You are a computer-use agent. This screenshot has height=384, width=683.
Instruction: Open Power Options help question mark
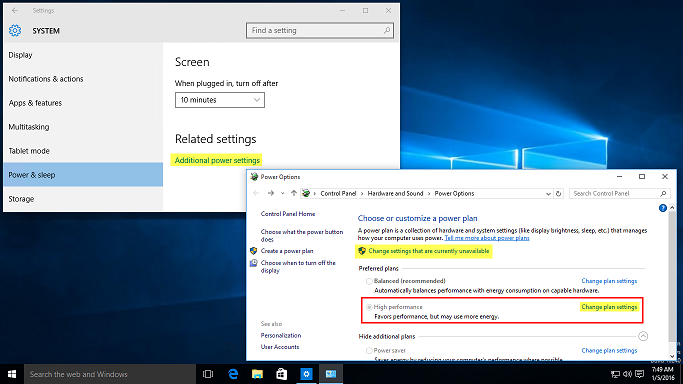click(663, 208)
